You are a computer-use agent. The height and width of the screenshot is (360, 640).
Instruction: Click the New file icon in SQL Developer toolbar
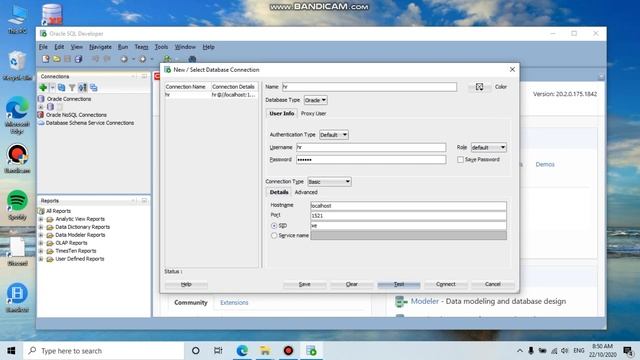(x=46, y=59)
